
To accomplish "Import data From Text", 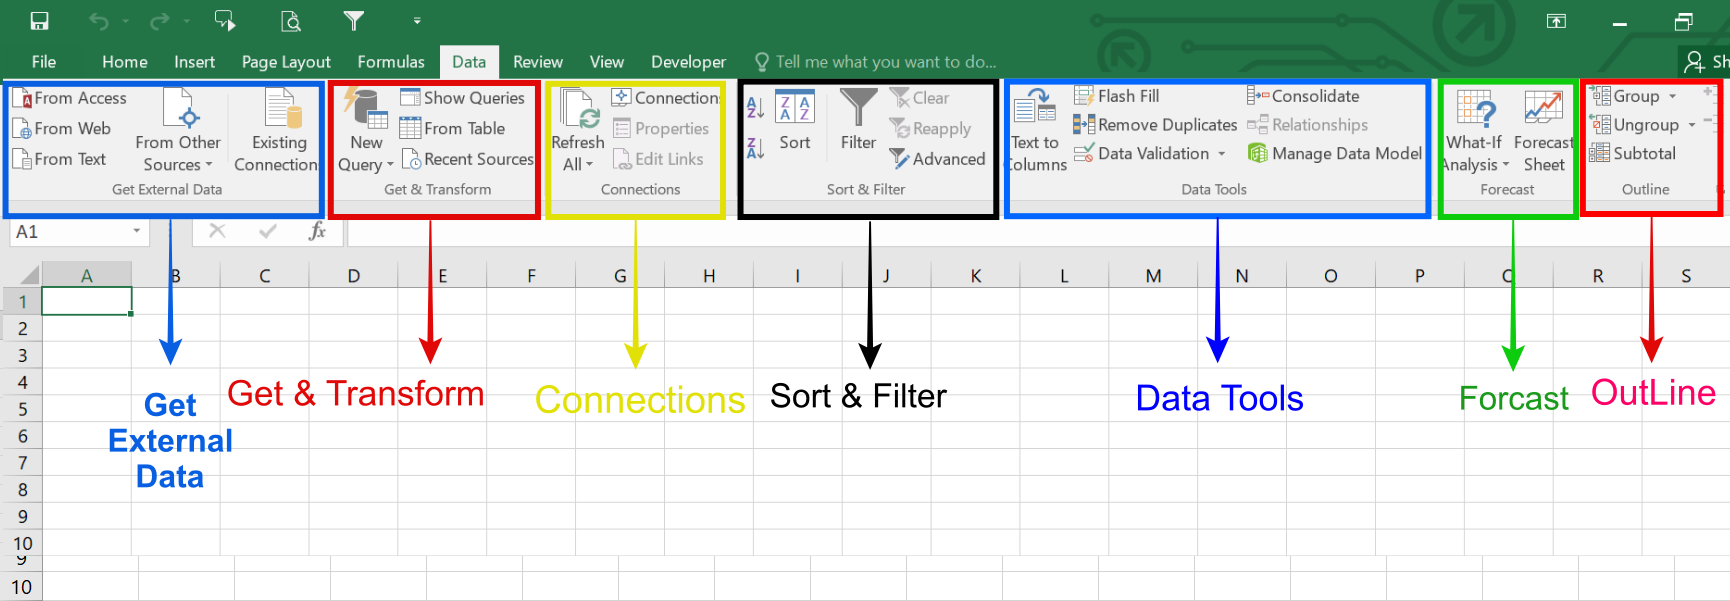I will (x=60, y=159).
